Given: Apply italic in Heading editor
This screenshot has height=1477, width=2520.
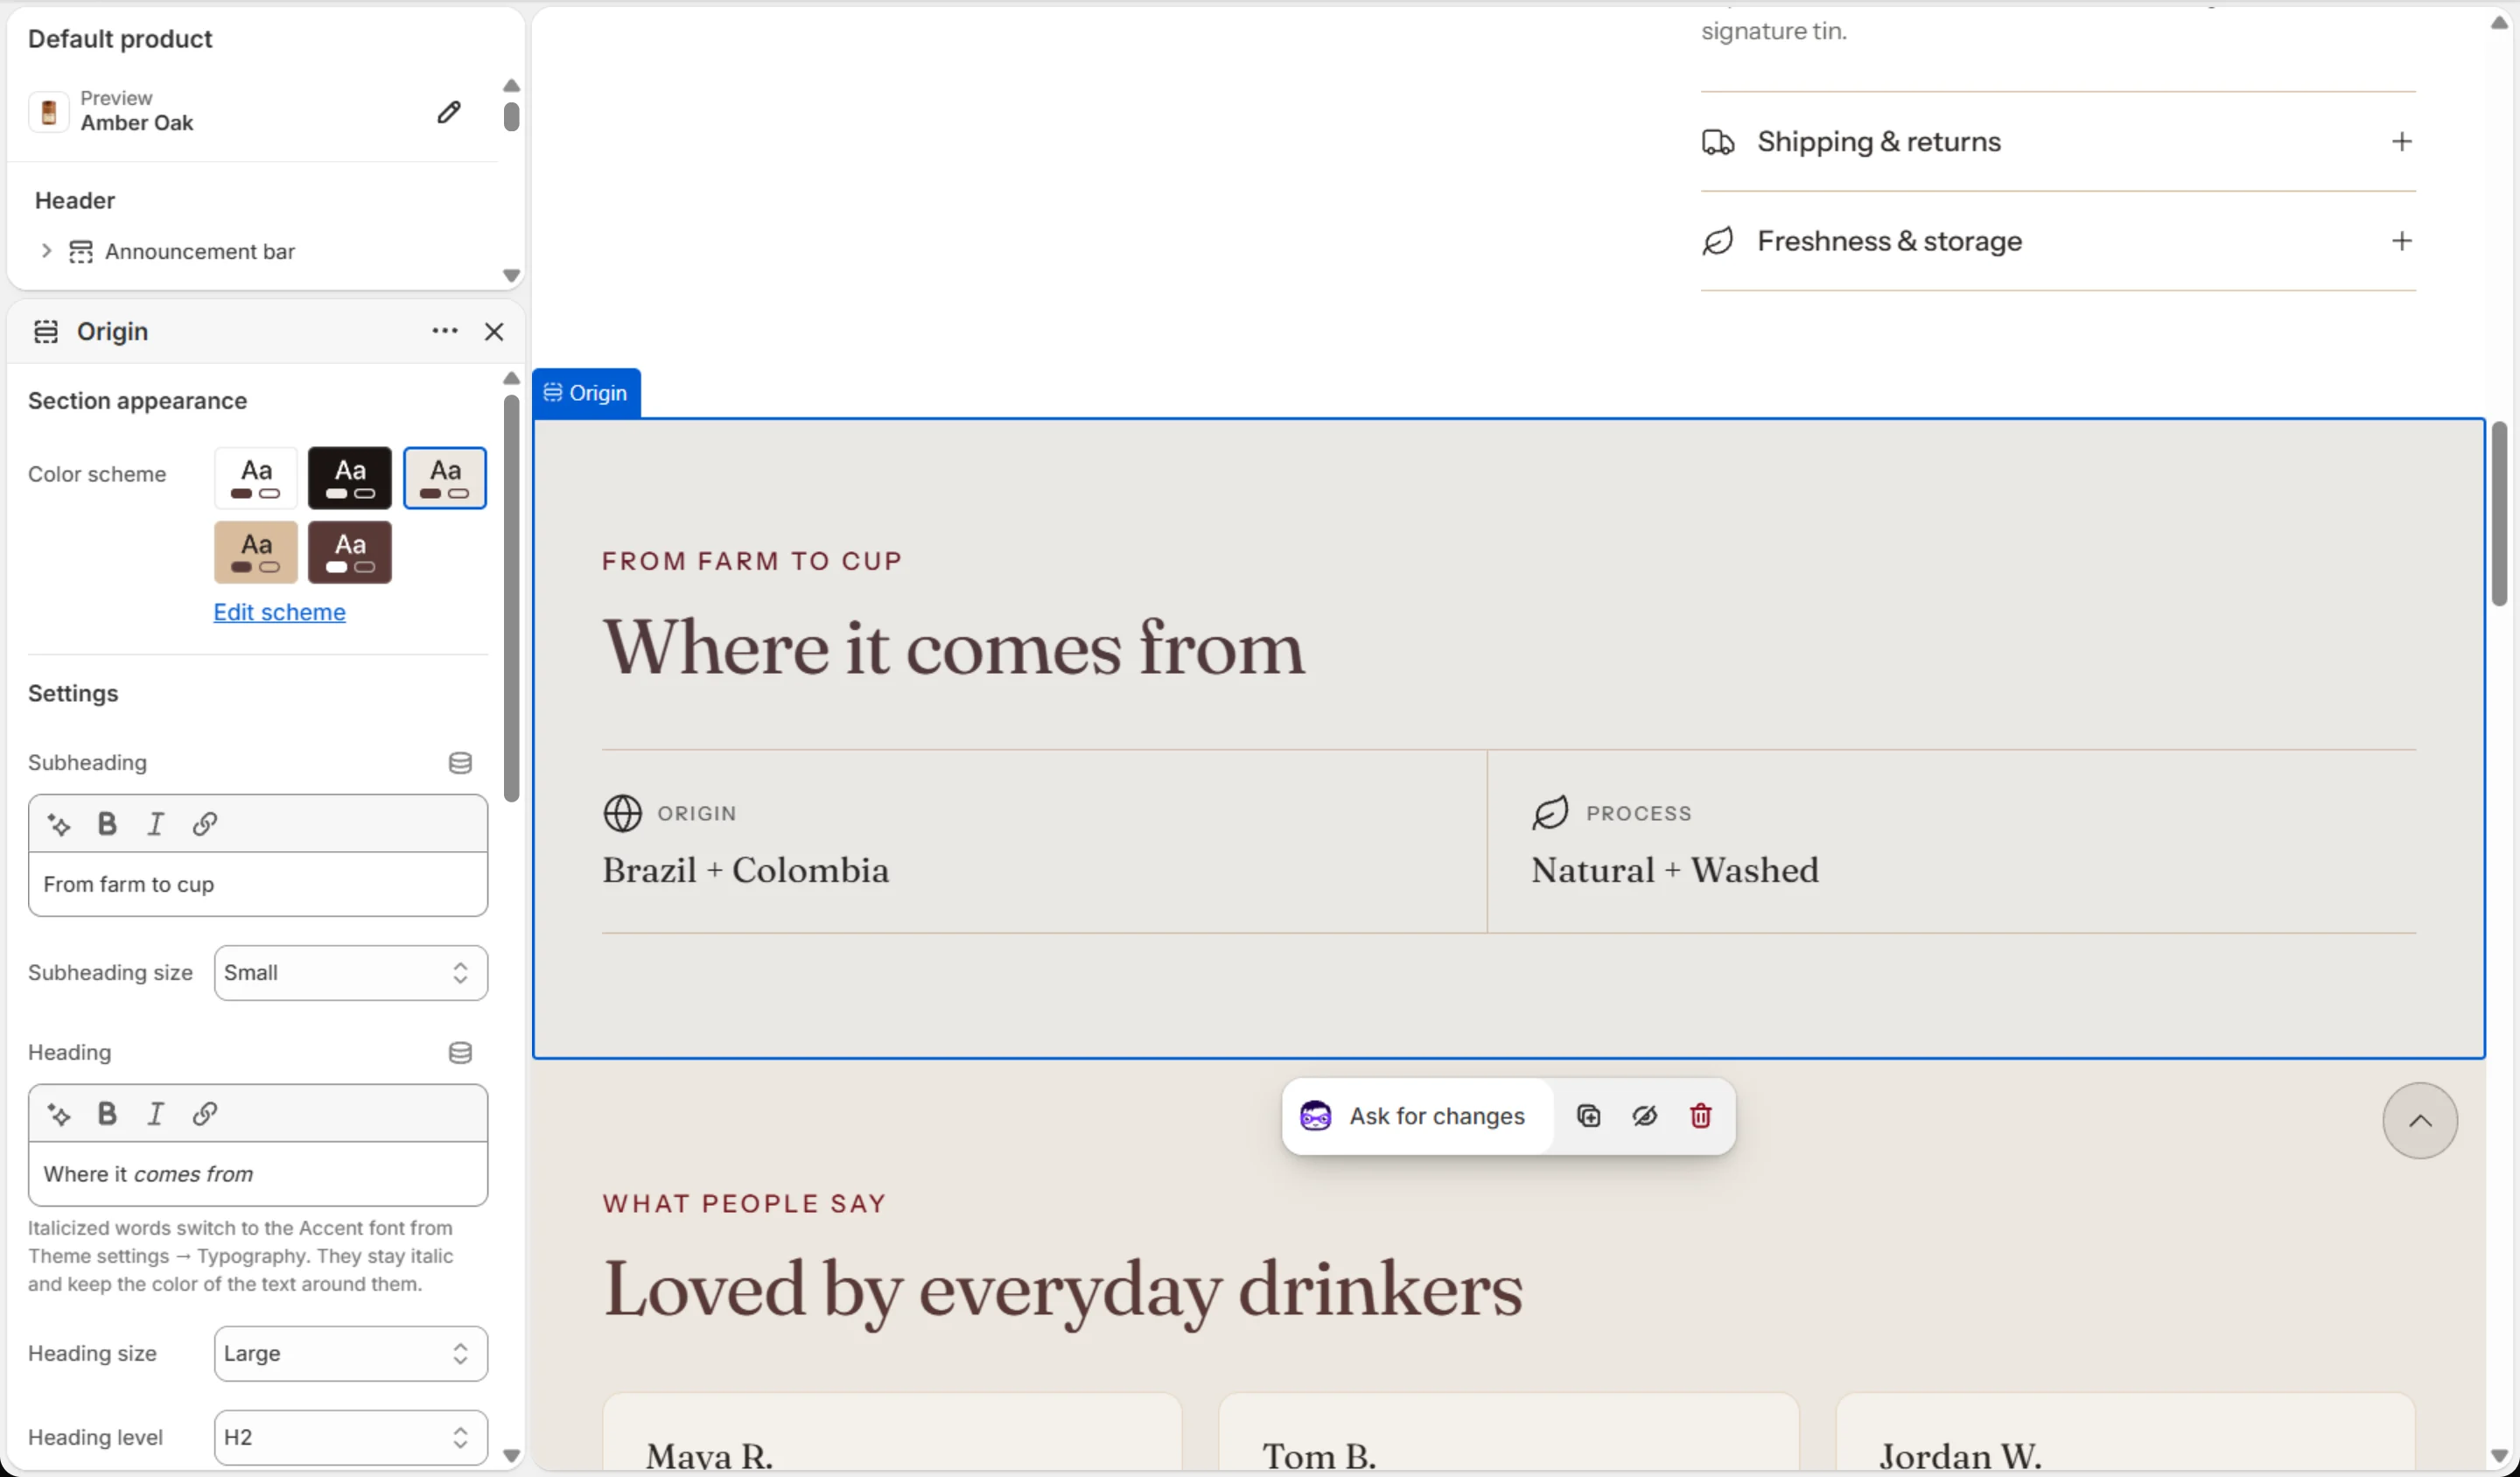Looking at the screenshot, I should point(156,1114).
